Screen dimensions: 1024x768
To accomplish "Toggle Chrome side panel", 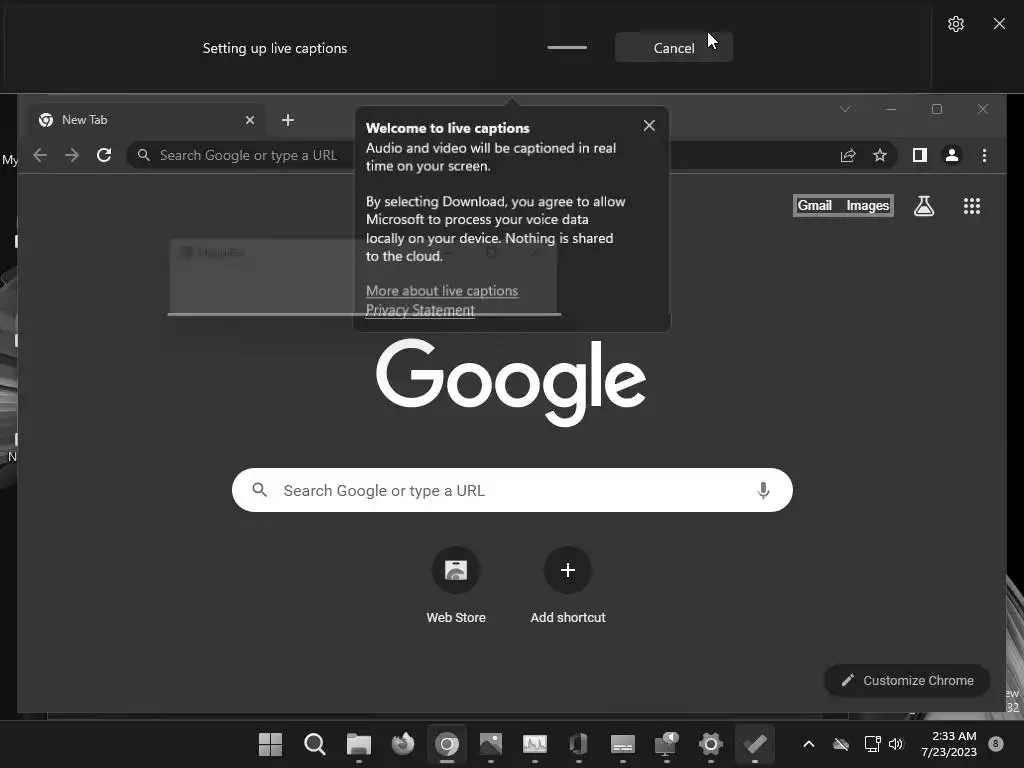I will (920, 155).
